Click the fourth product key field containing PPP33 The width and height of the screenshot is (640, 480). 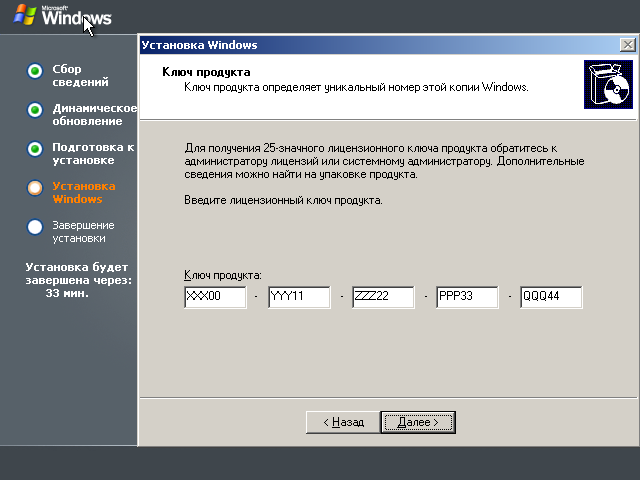[467, 297]
